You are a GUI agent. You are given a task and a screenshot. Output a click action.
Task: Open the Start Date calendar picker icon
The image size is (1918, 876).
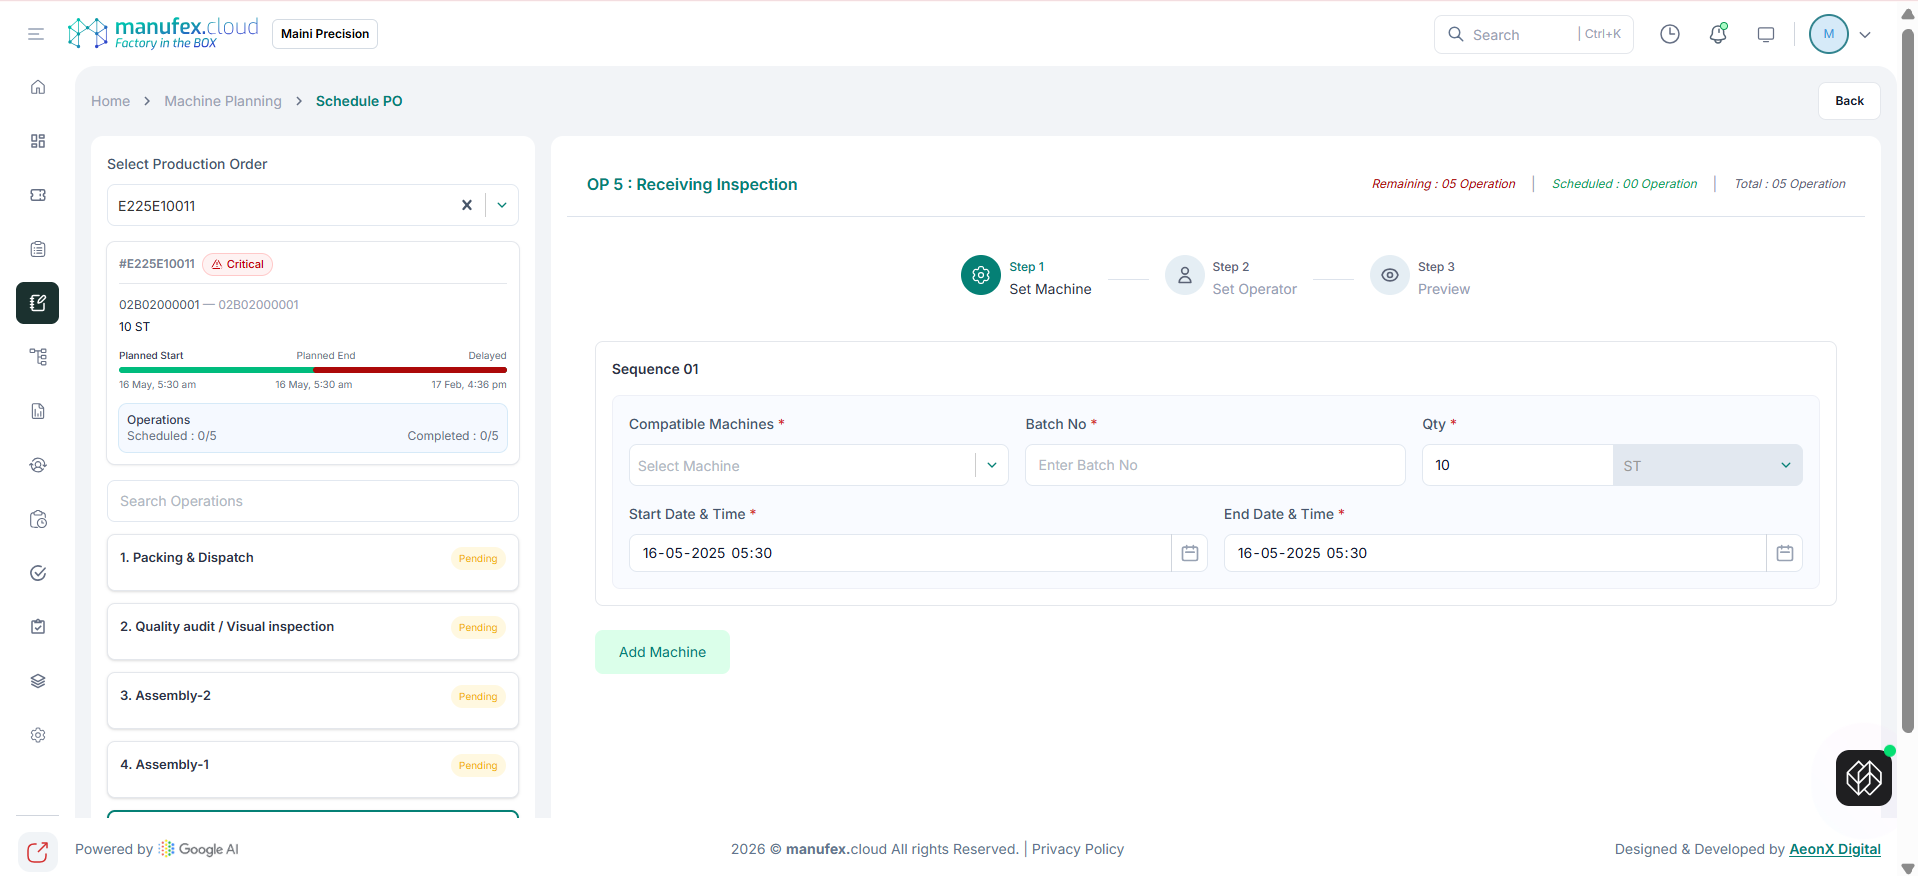click(1190, 553)
